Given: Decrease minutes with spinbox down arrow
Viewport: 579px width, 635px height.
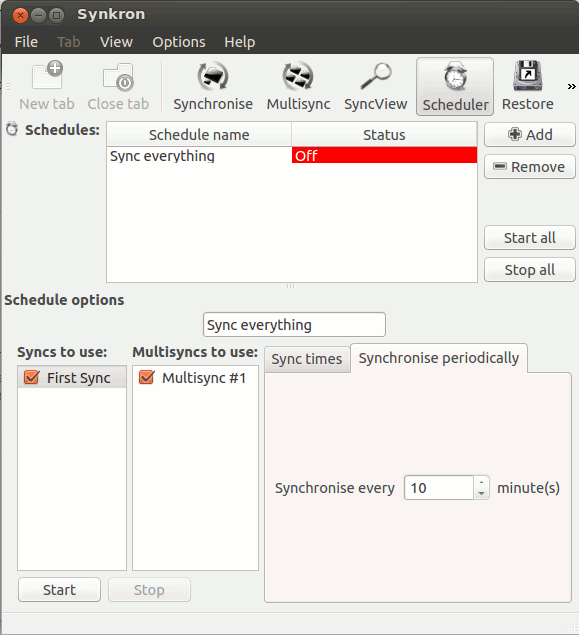Looking at the screenshot, I should pos(481,493).
